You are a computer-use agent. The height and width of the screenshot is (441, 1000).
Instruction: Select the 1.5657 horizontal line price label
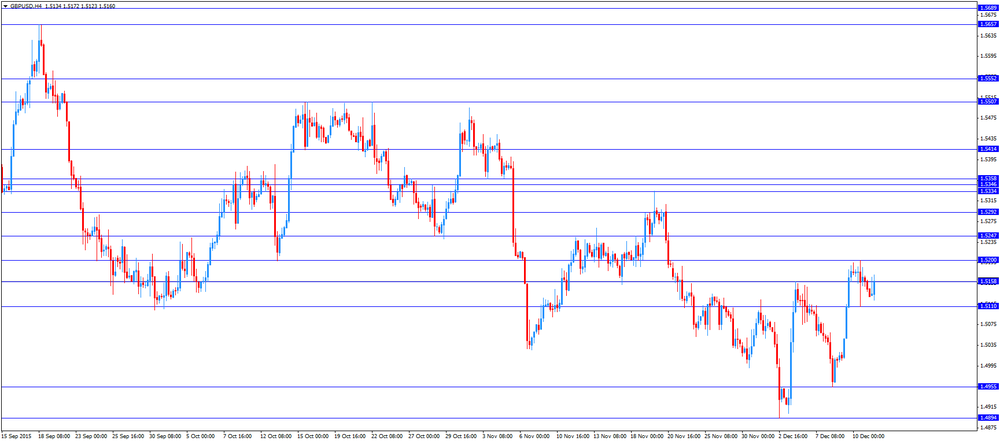988,24
